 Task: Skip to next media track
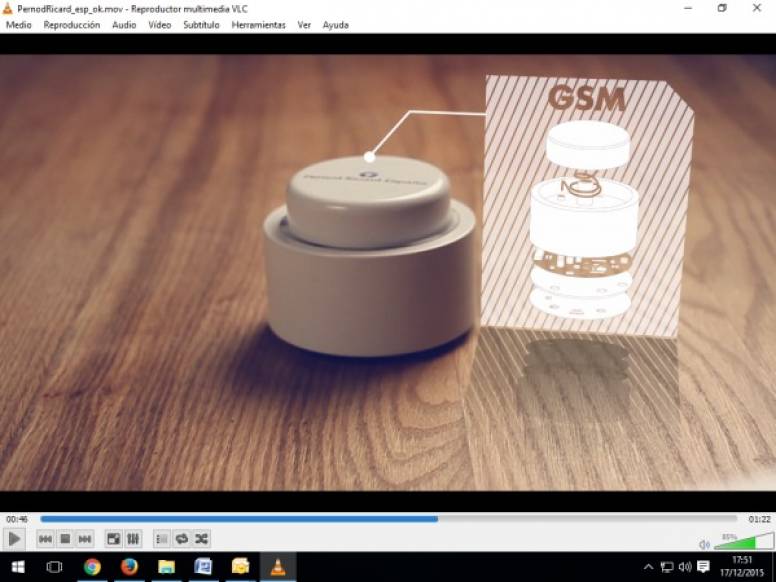tap(85, 539)
